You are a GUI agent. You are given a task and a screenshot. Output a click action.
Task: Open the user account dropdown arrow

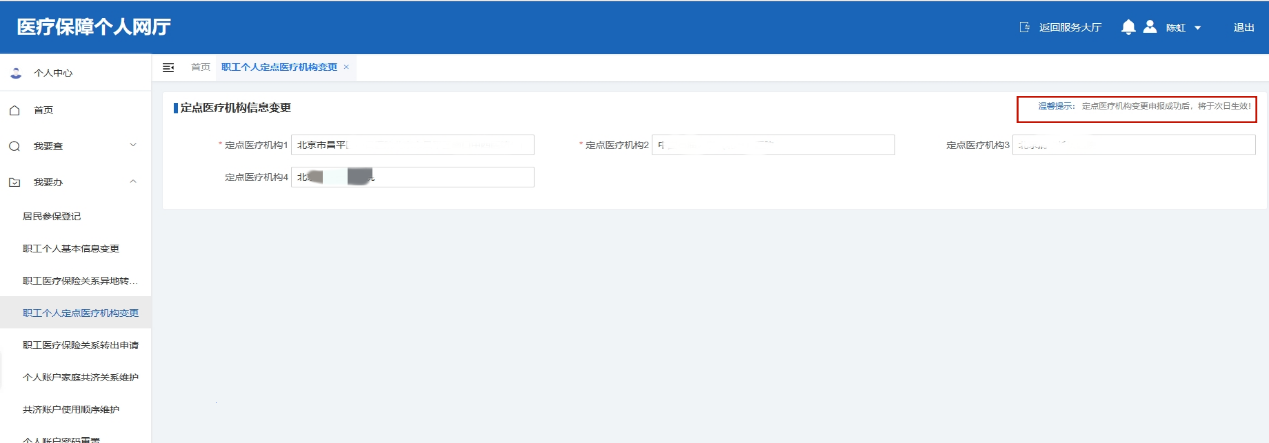[1198, 28]
